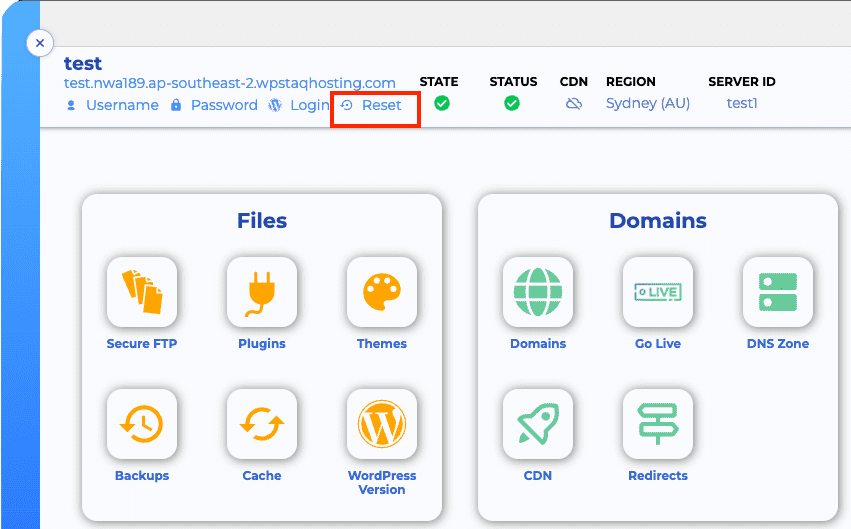851x529 pixels.
Task: Click the Cache refresh icon
Action: click(x=262, y=424)
